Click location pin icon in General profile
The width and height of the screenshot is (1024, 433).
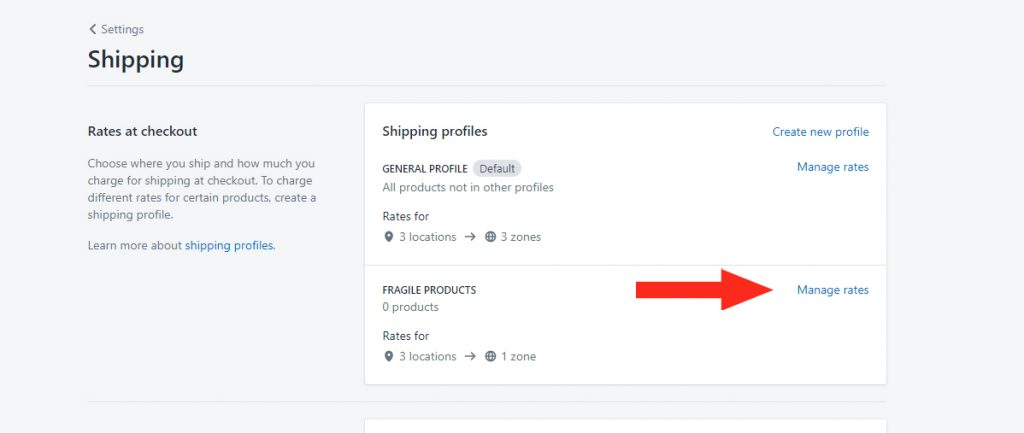[x=389, y=237]
